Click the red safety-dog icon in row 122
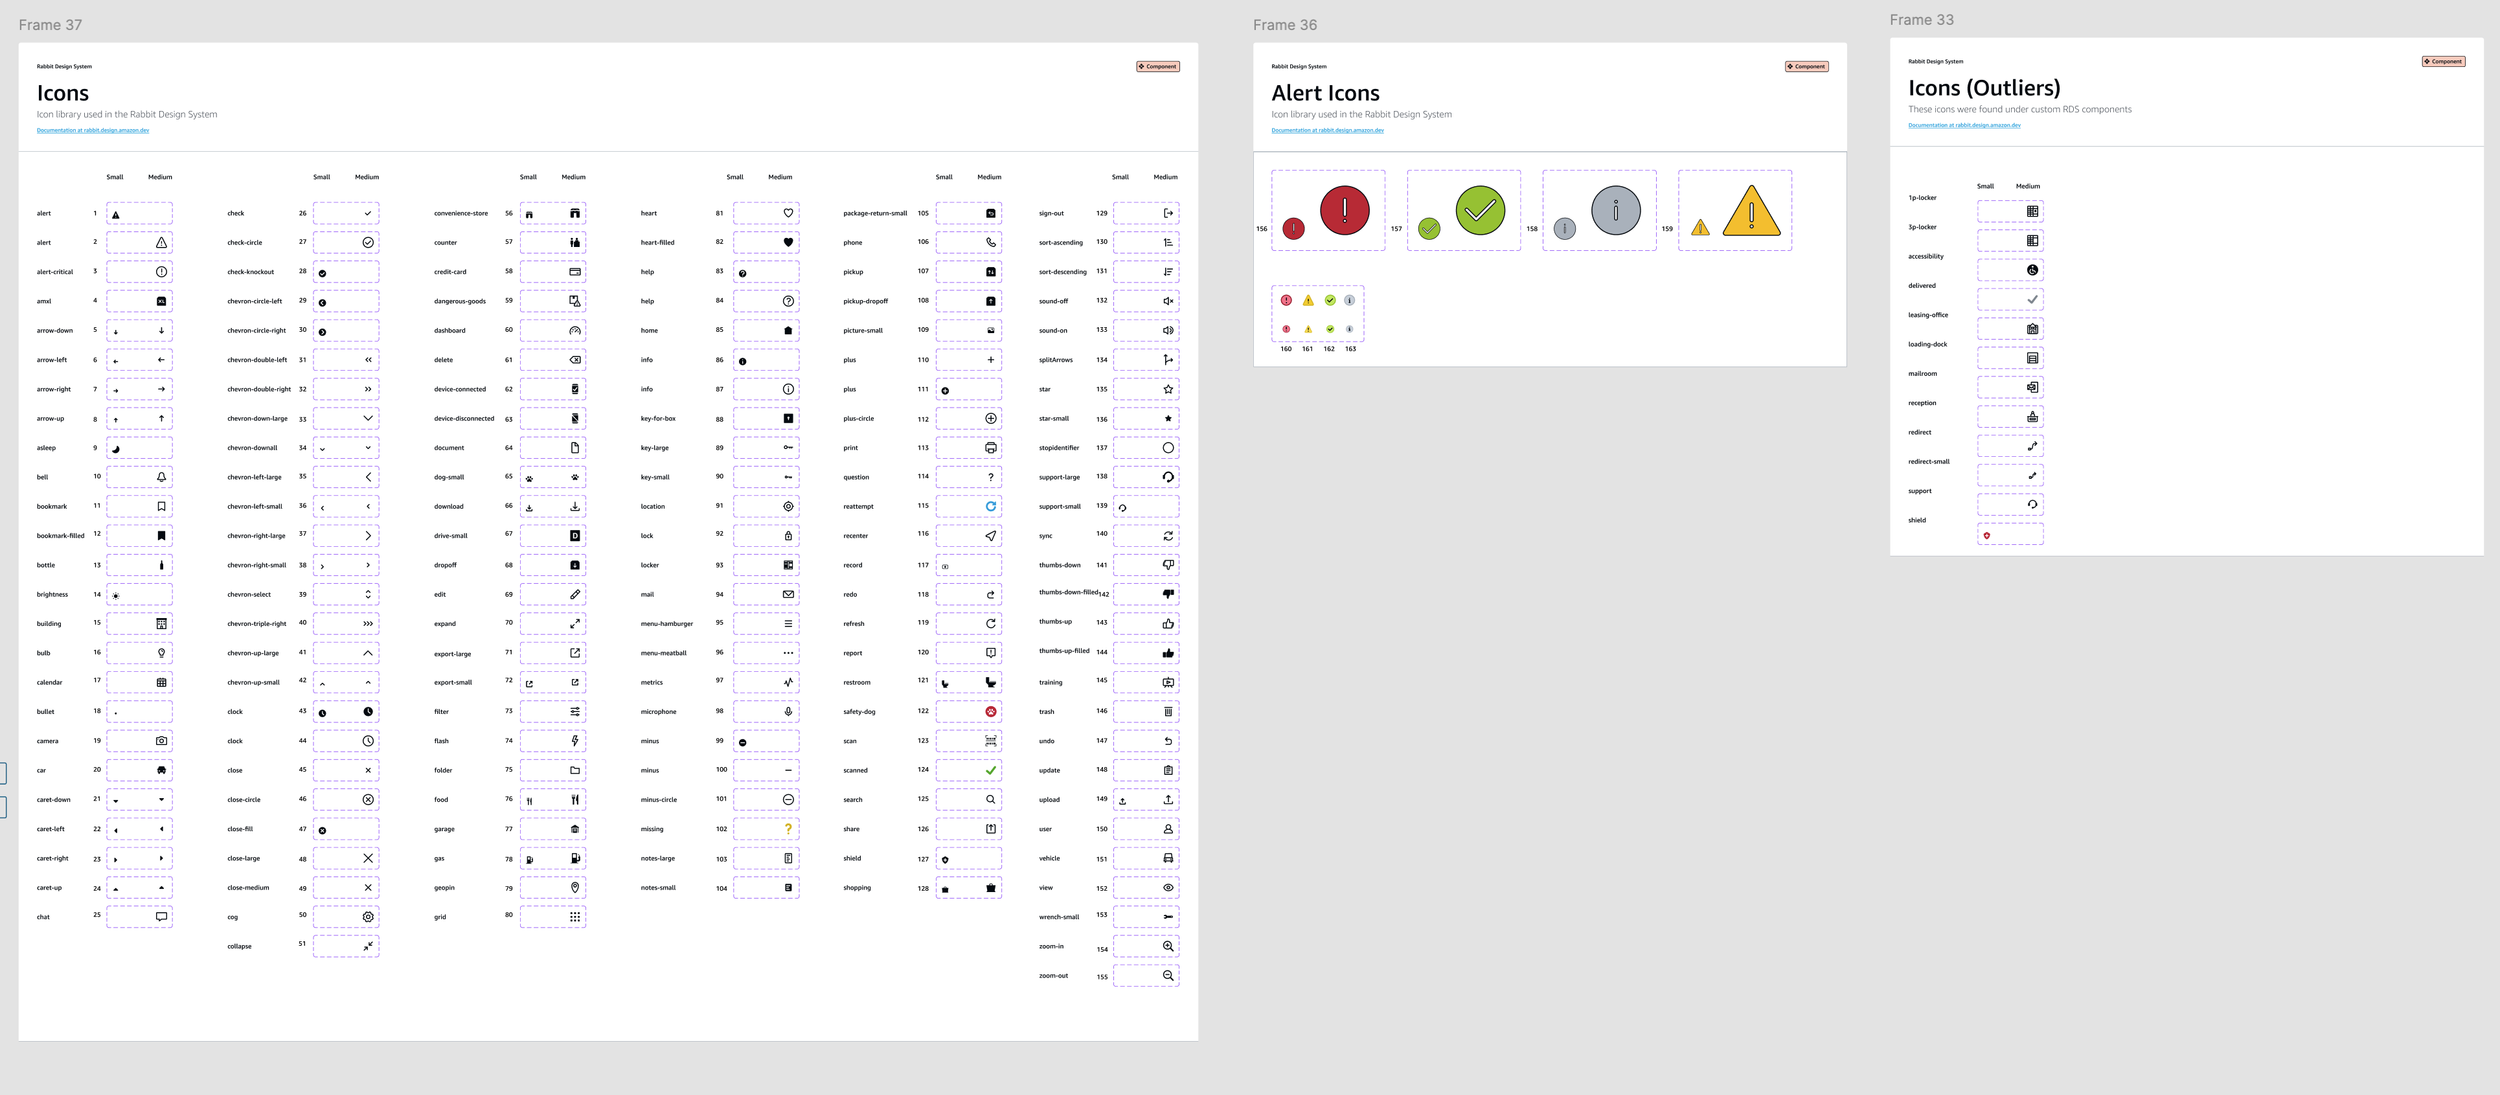 coord(991,712)
